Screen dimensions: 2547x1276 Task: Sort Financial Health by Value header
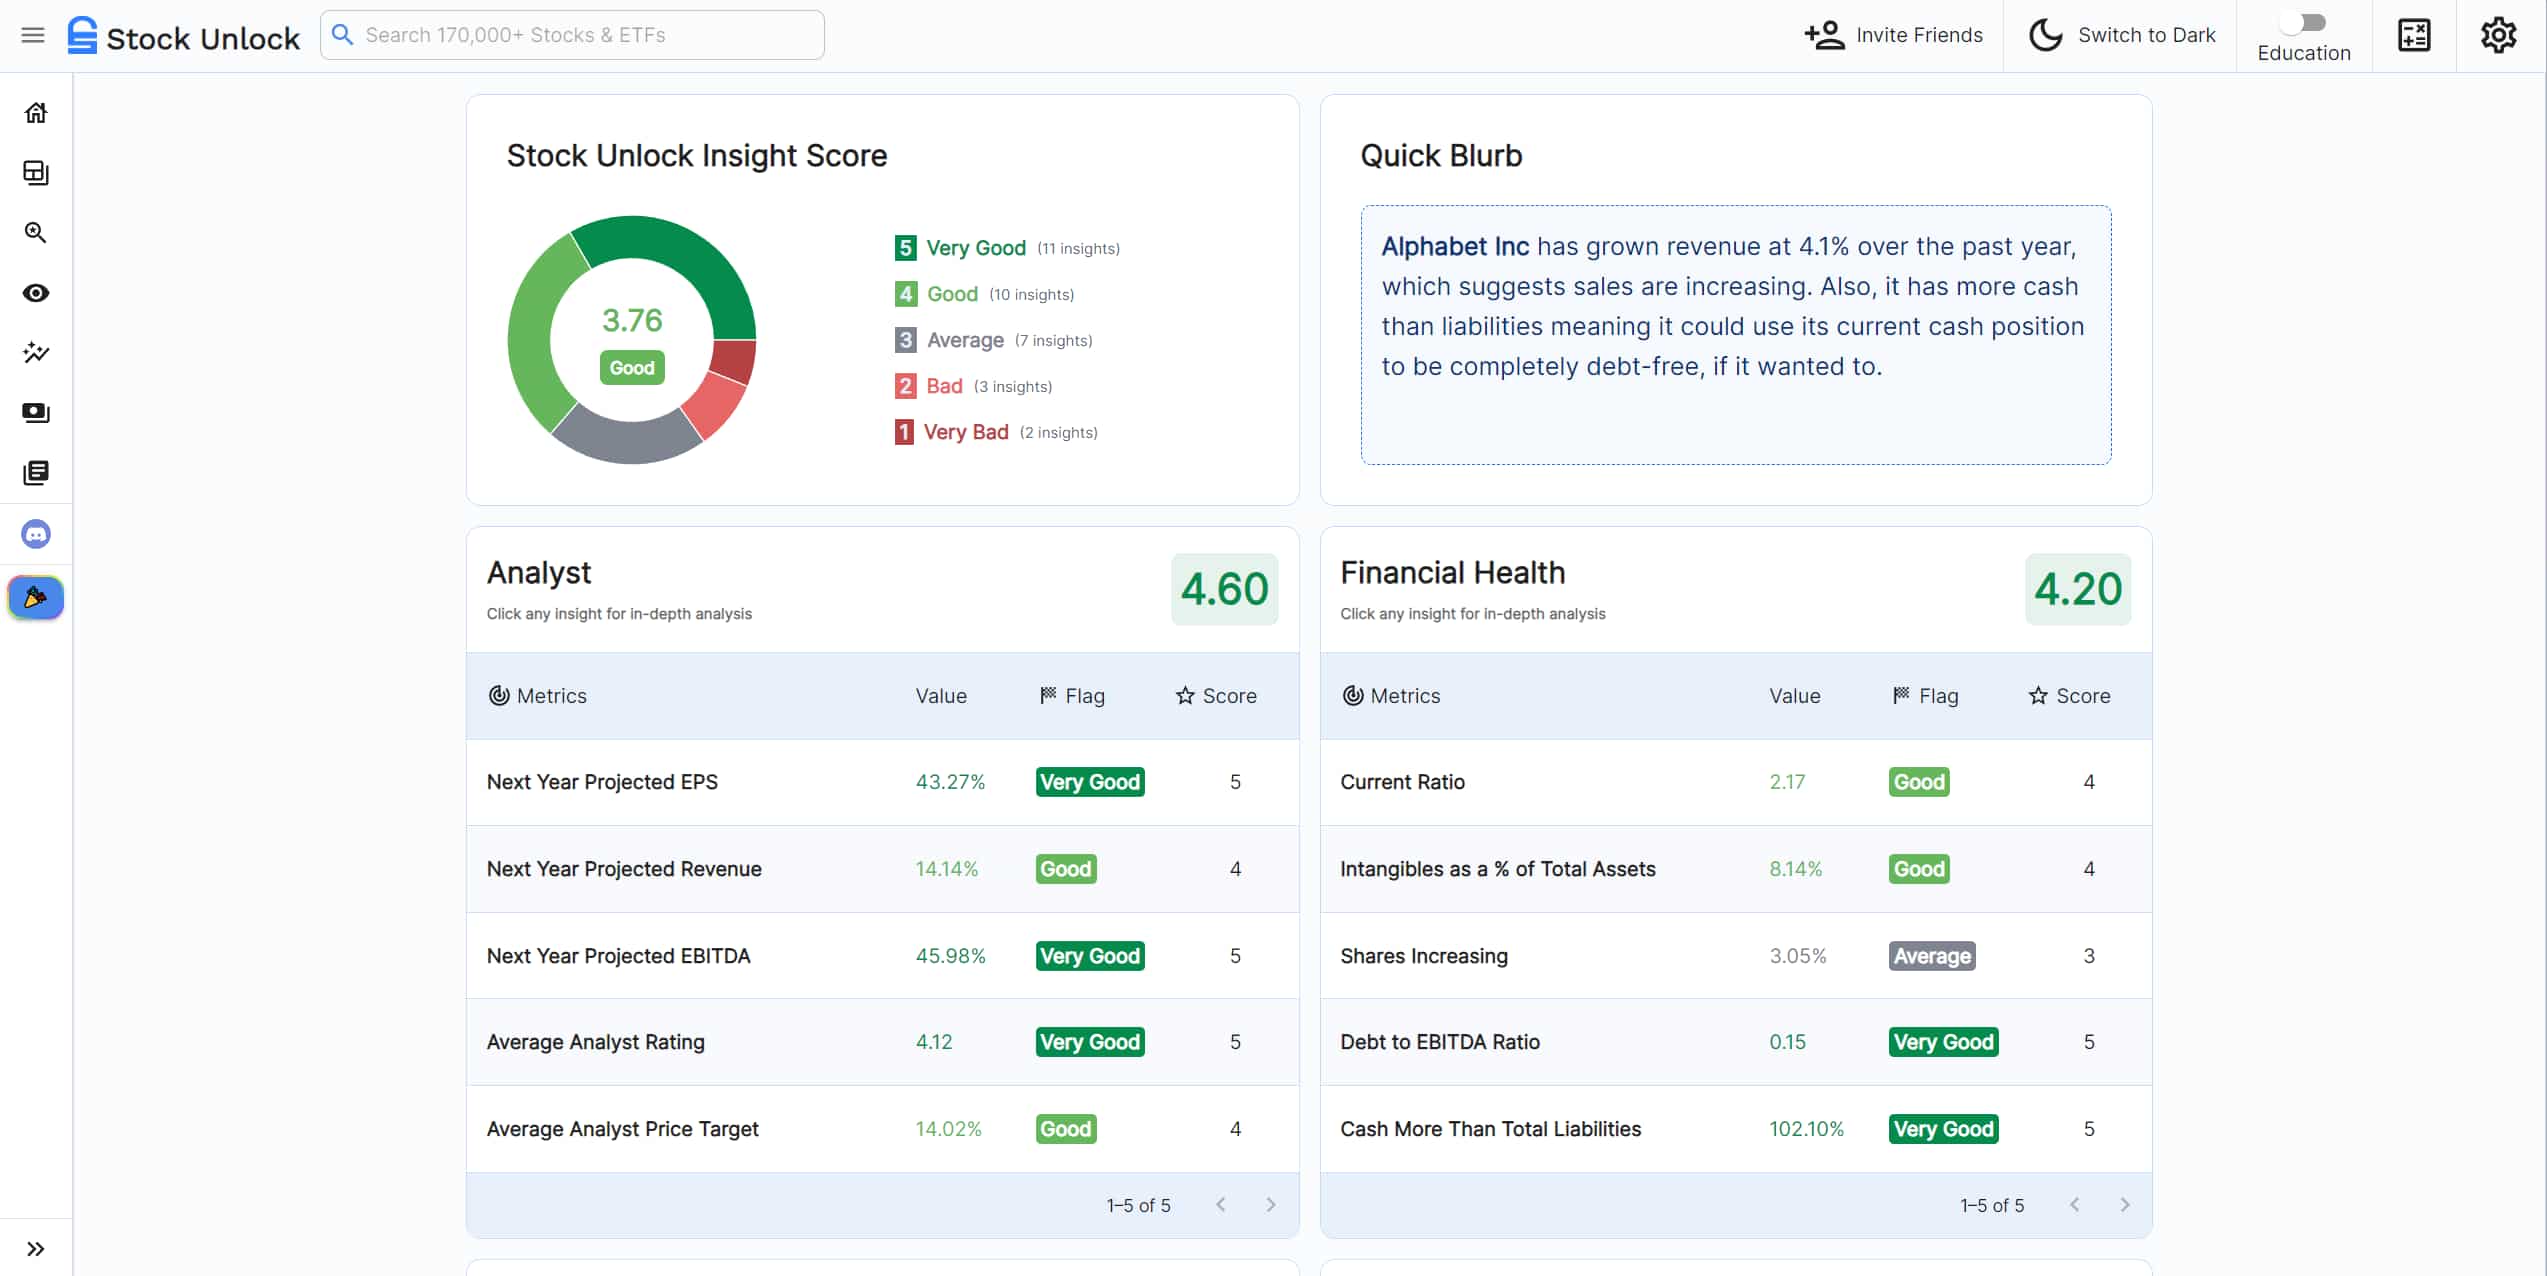pyautogui.click(x=1795, y=696)
